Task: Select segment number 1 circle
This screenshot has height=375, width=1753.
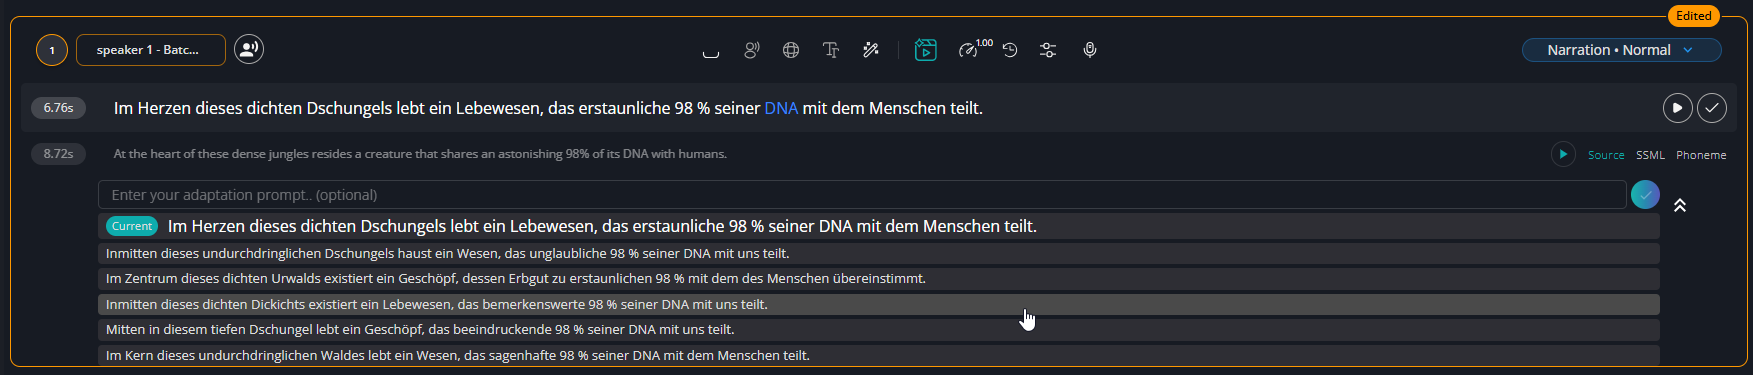Action: point(52,50)
